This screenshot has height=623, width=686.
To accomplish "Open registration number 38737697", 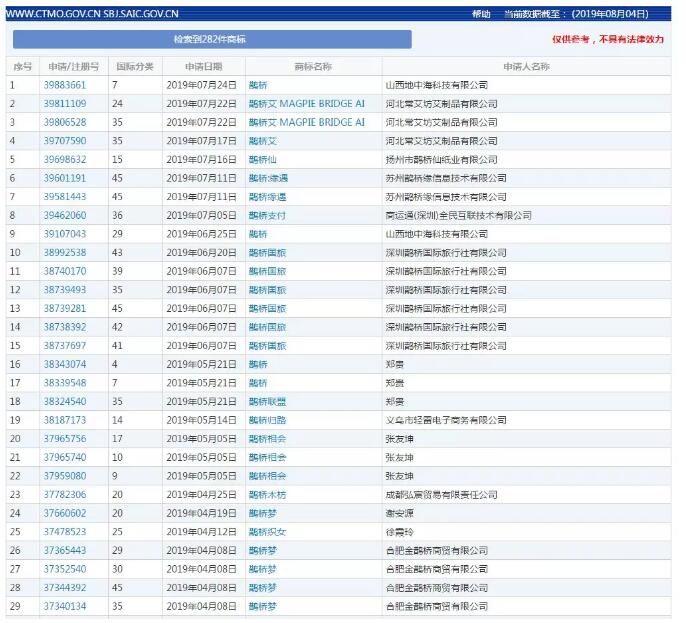I will pos(65,346).
